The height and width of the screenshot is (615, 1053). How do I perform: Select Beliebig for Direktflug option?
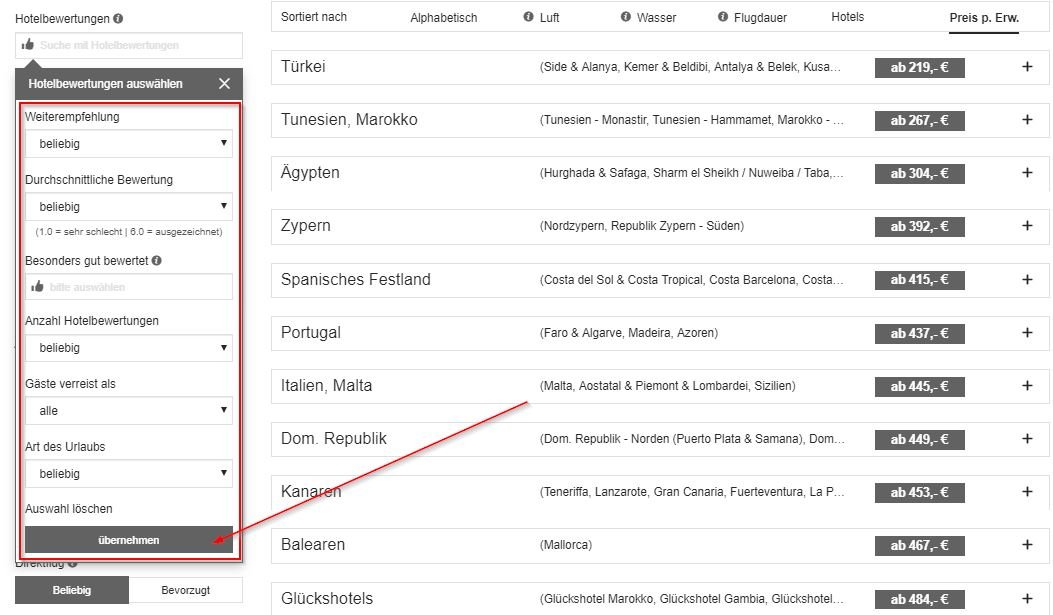72,590
